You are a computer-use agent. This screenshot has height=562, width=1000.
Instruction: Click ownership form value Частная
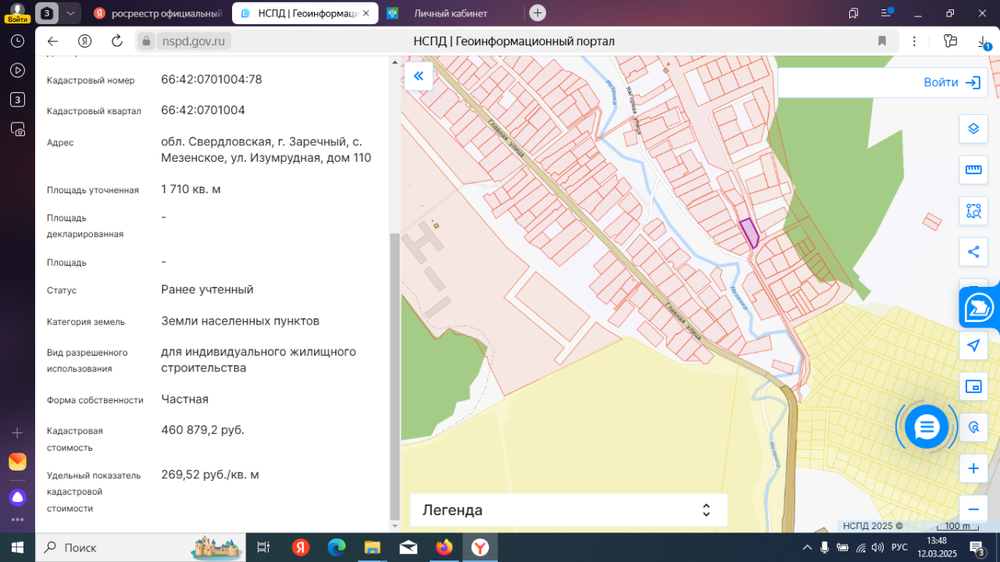184,399
